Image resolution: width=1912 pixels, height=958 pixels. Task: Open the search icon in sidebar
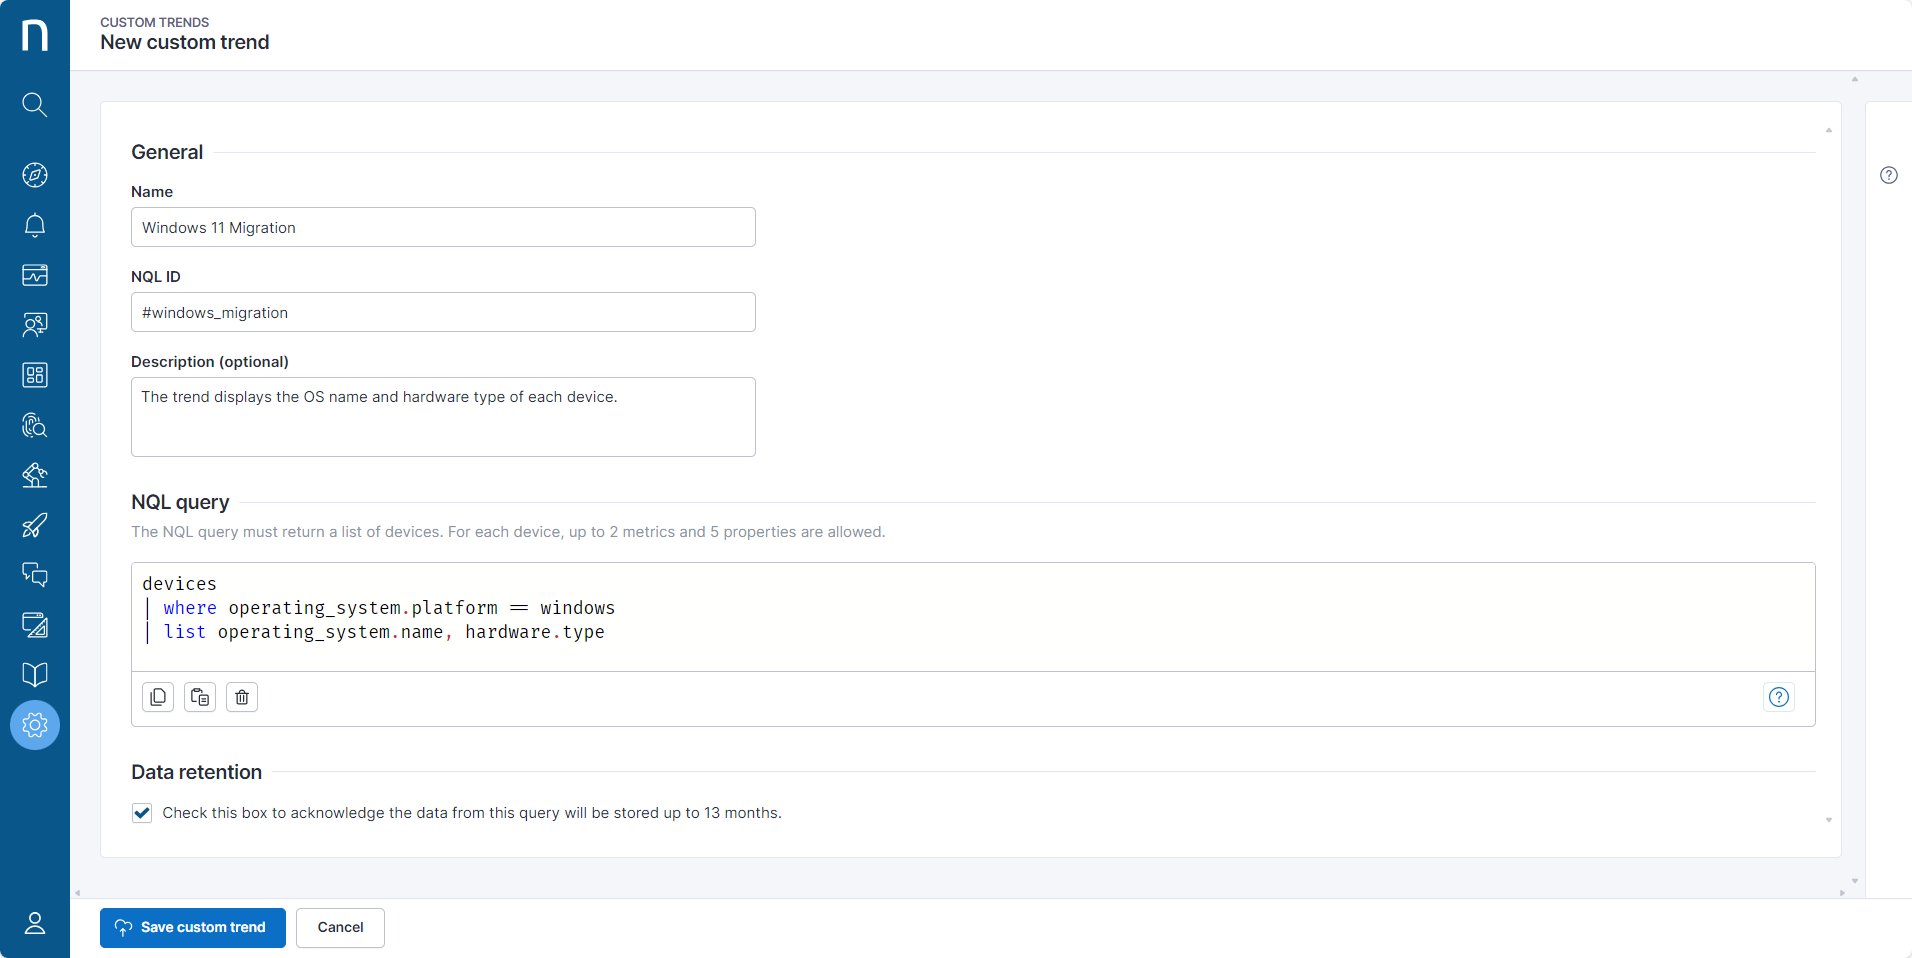tap(35, 105)
